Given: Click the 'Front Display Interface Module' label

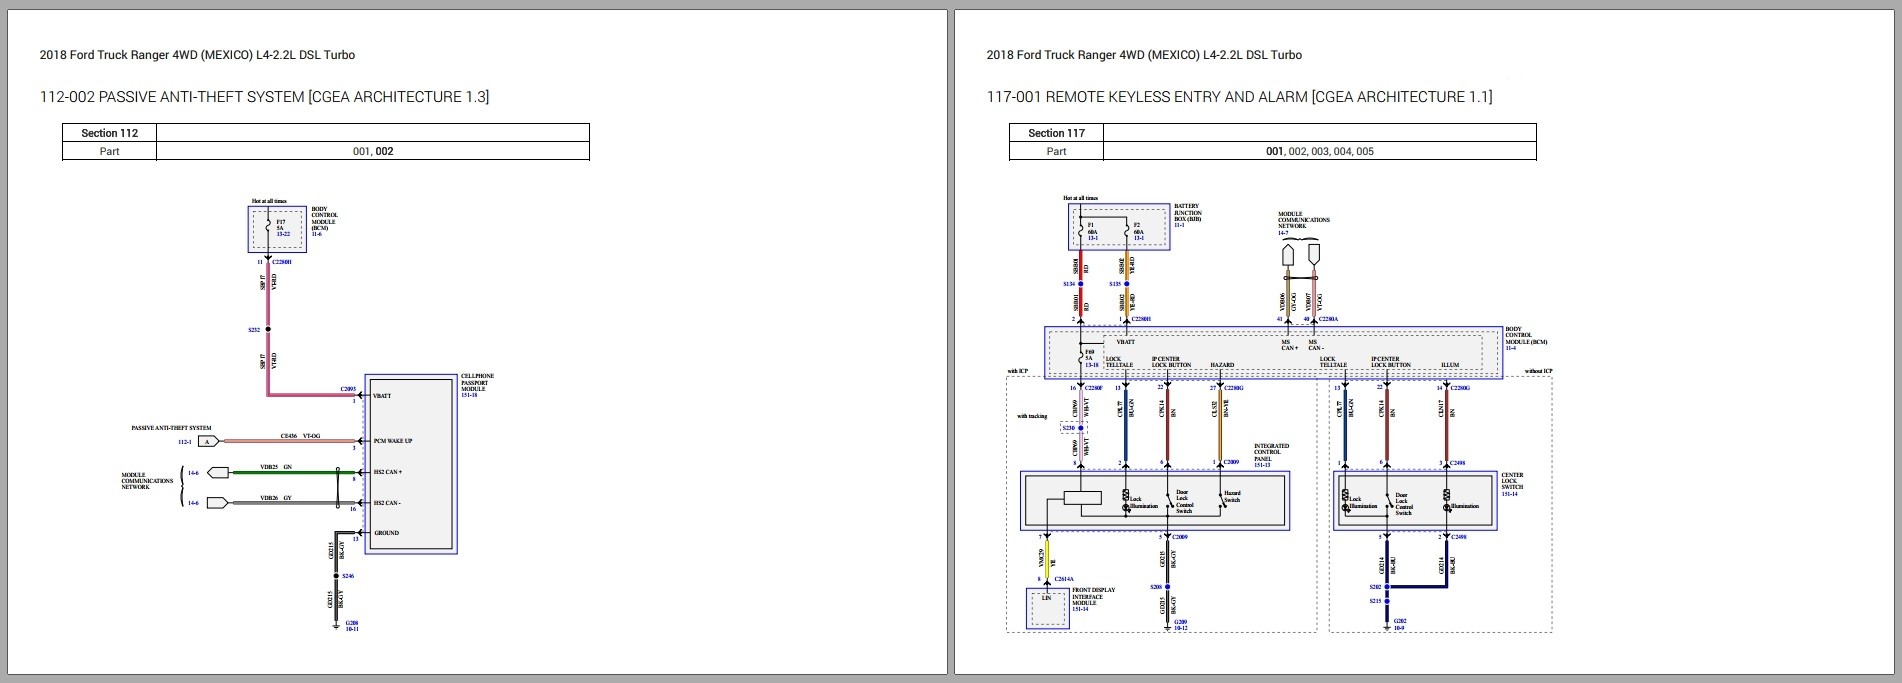Looking at the screenshot, I should pos(1093,599).
